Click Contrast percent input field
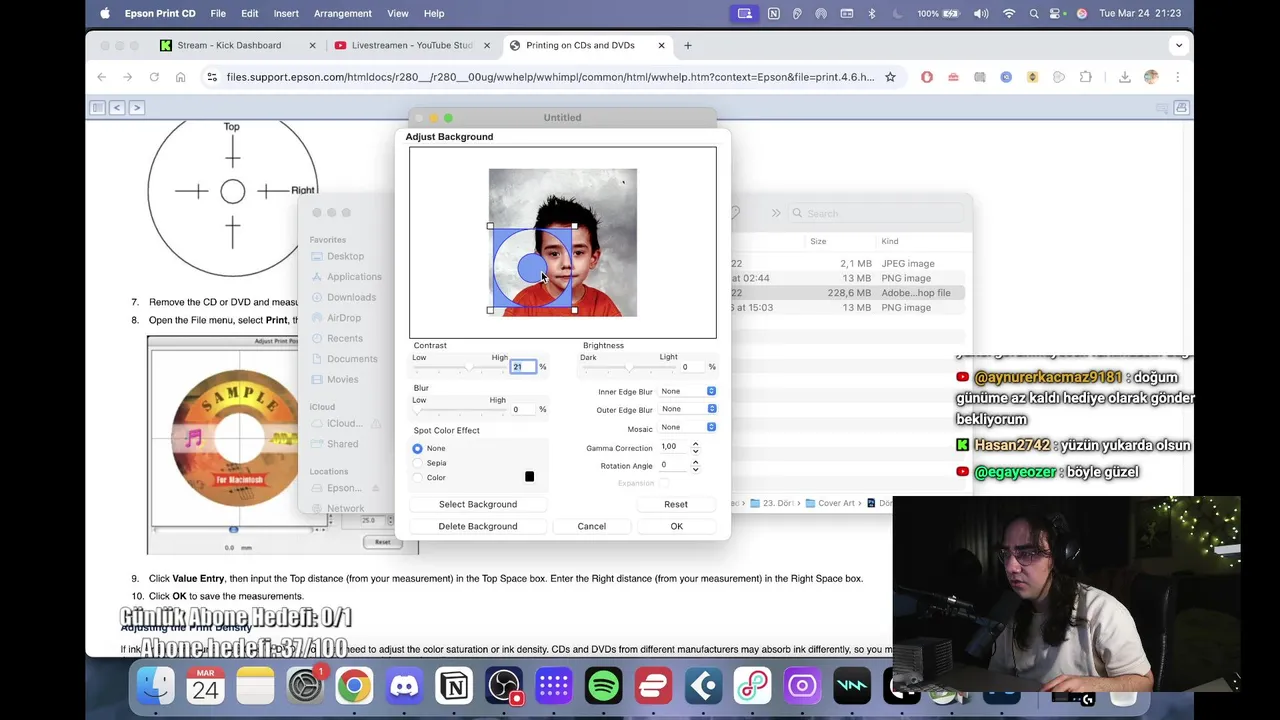Viewport: 1280px width, 720px height. (x=523, y=367)
